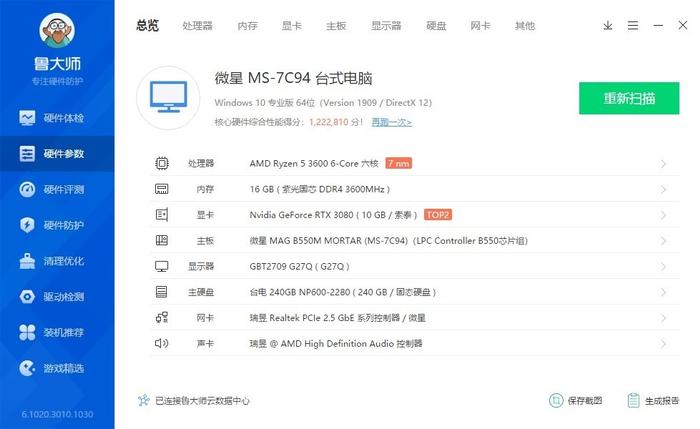Switch to the 处理器 tab
The image size is (700, 429).
(197, 26)
